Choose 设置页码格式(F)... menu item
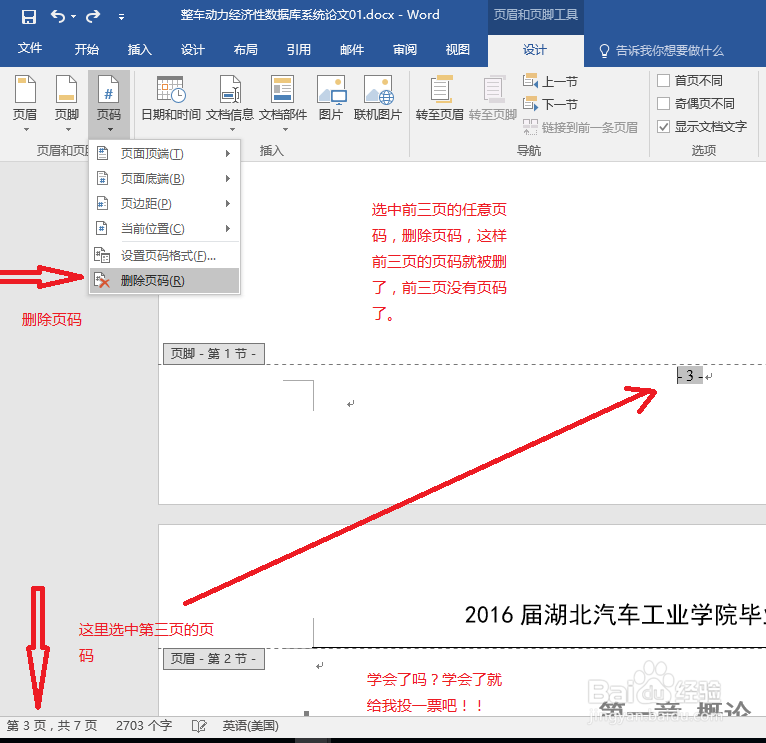Screen dimensions: 766x743 coord(164,255)
